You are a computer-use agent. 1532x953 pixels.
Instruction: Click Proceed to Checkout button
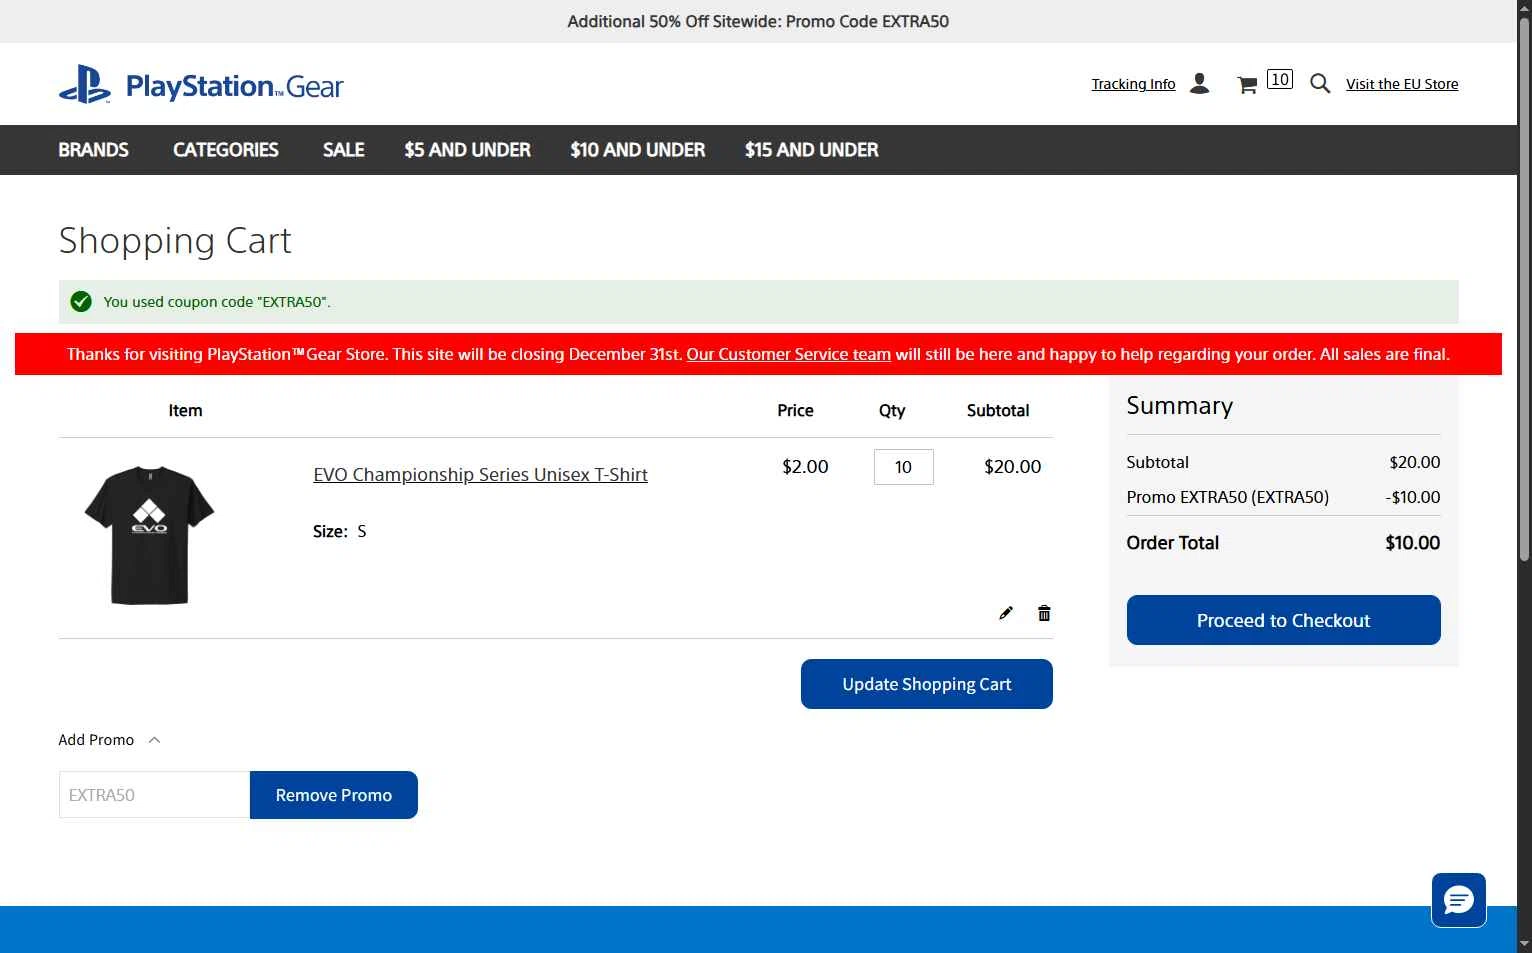(1283, 620)
